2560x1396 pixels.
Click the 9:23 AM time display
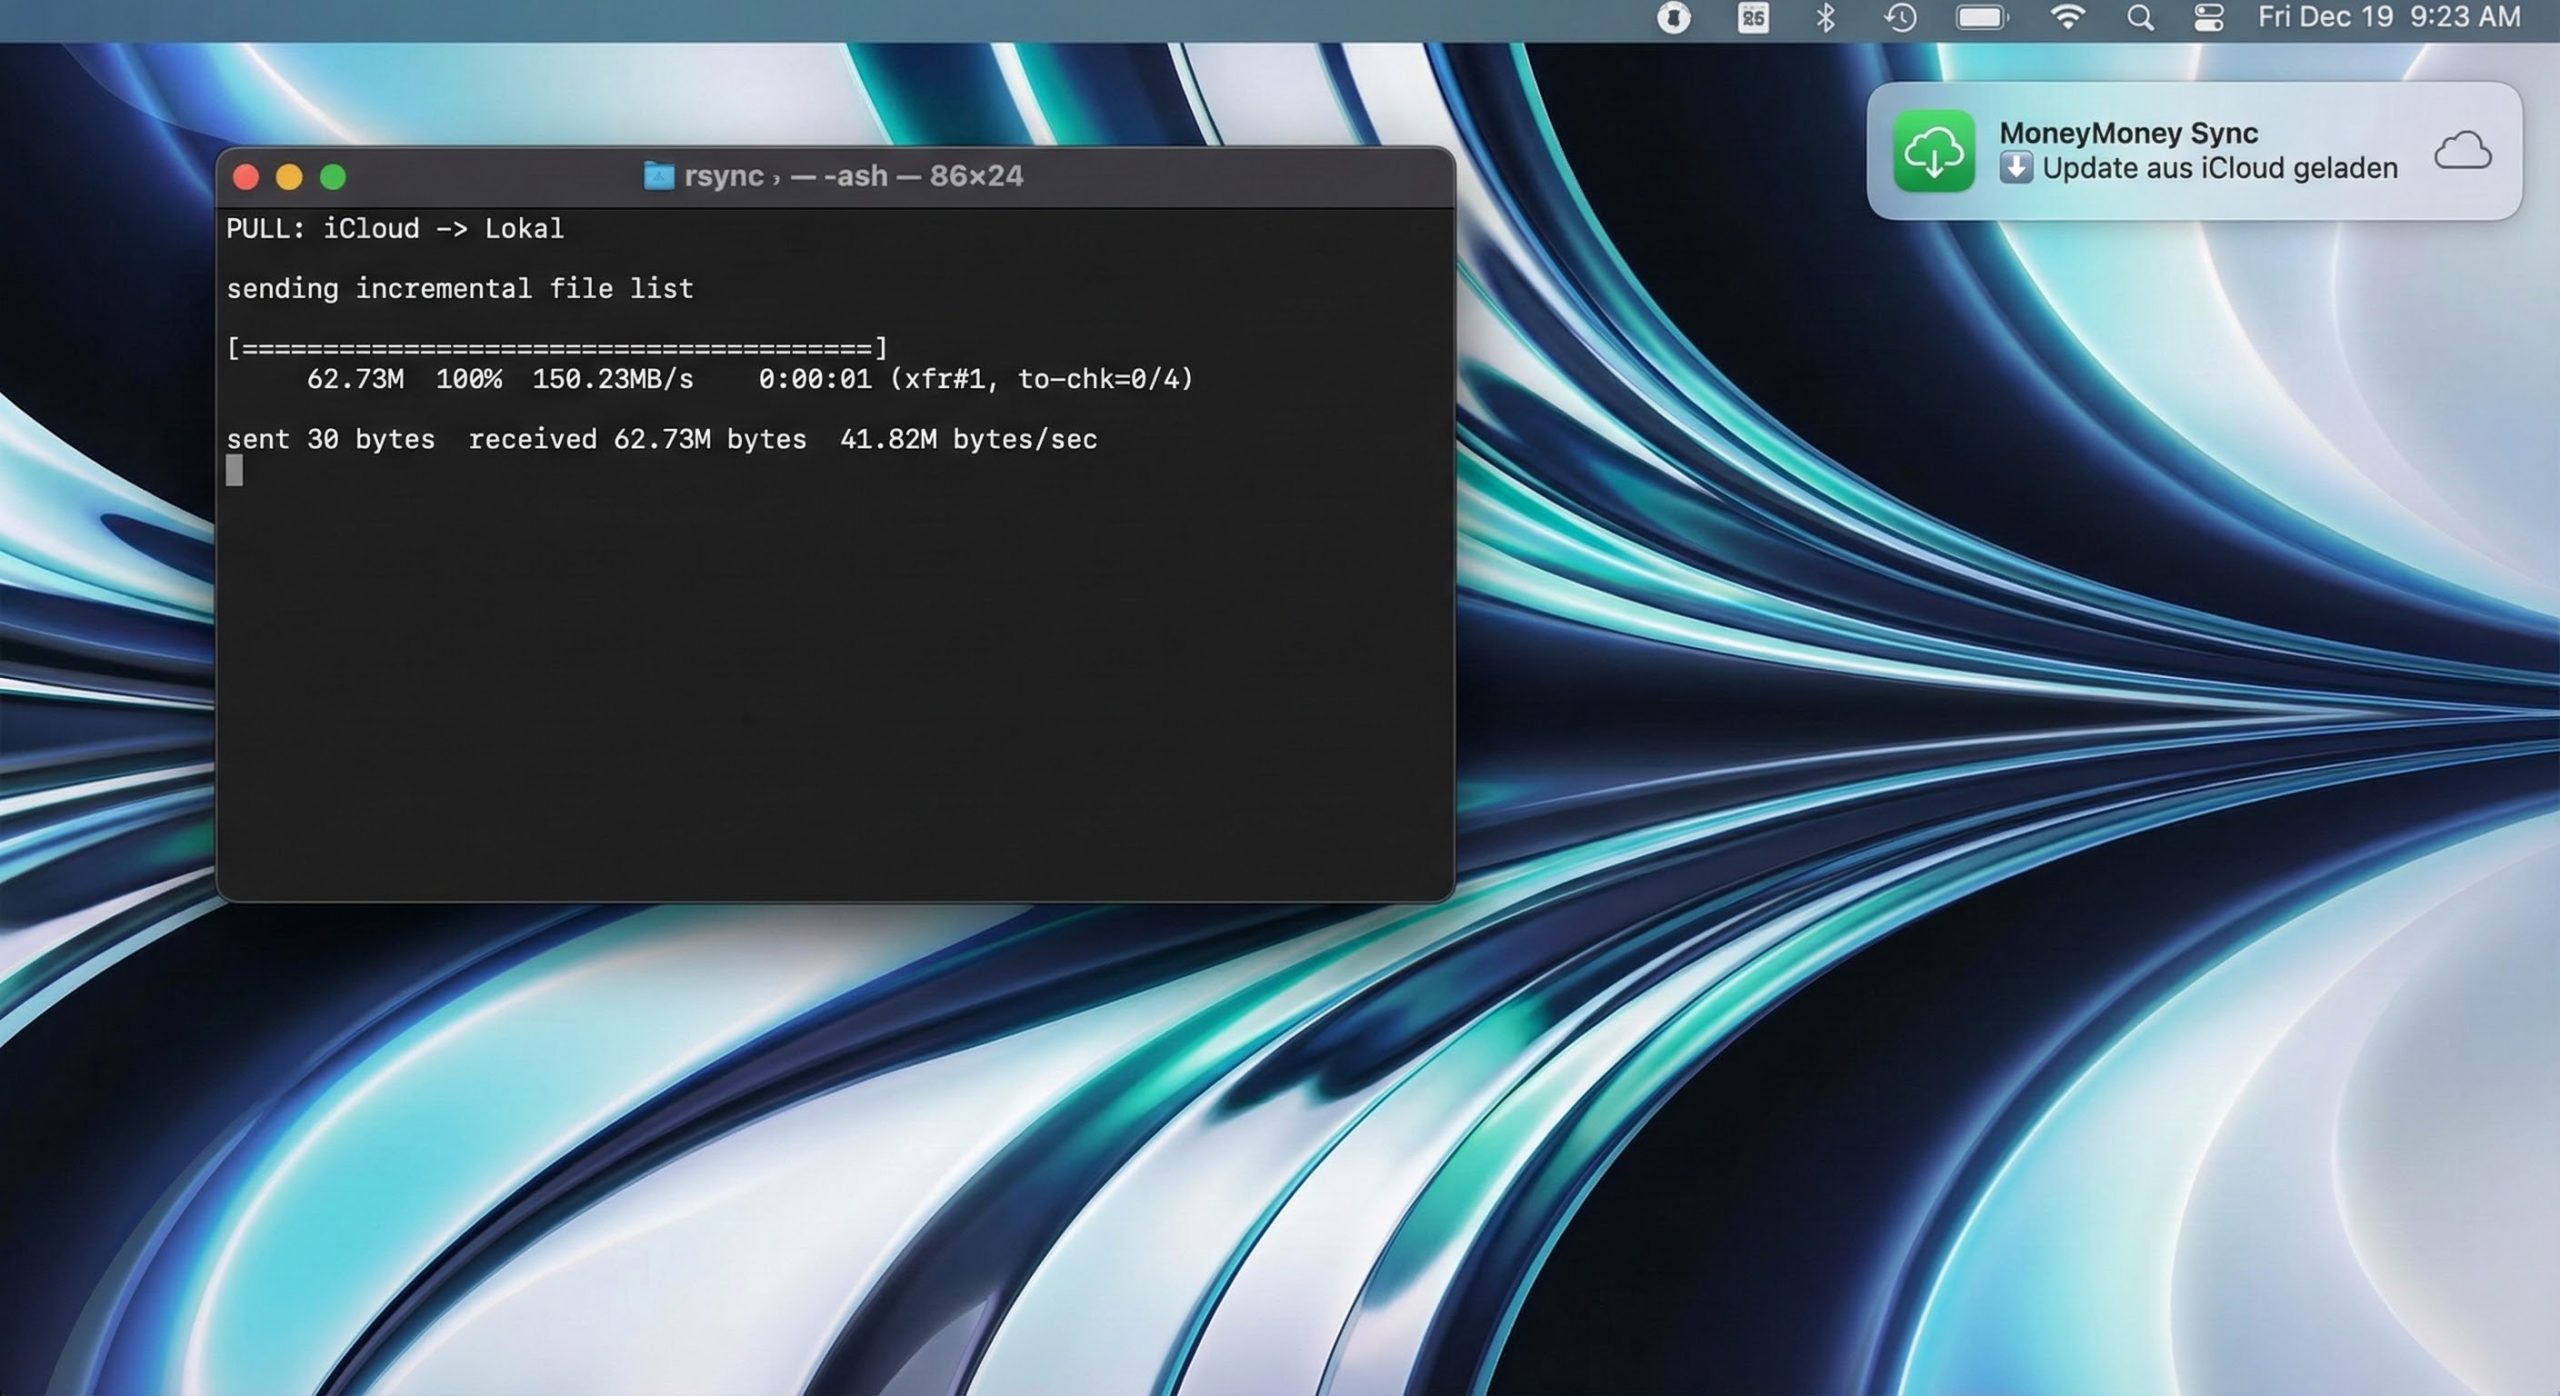click(x=2465, y=17)
